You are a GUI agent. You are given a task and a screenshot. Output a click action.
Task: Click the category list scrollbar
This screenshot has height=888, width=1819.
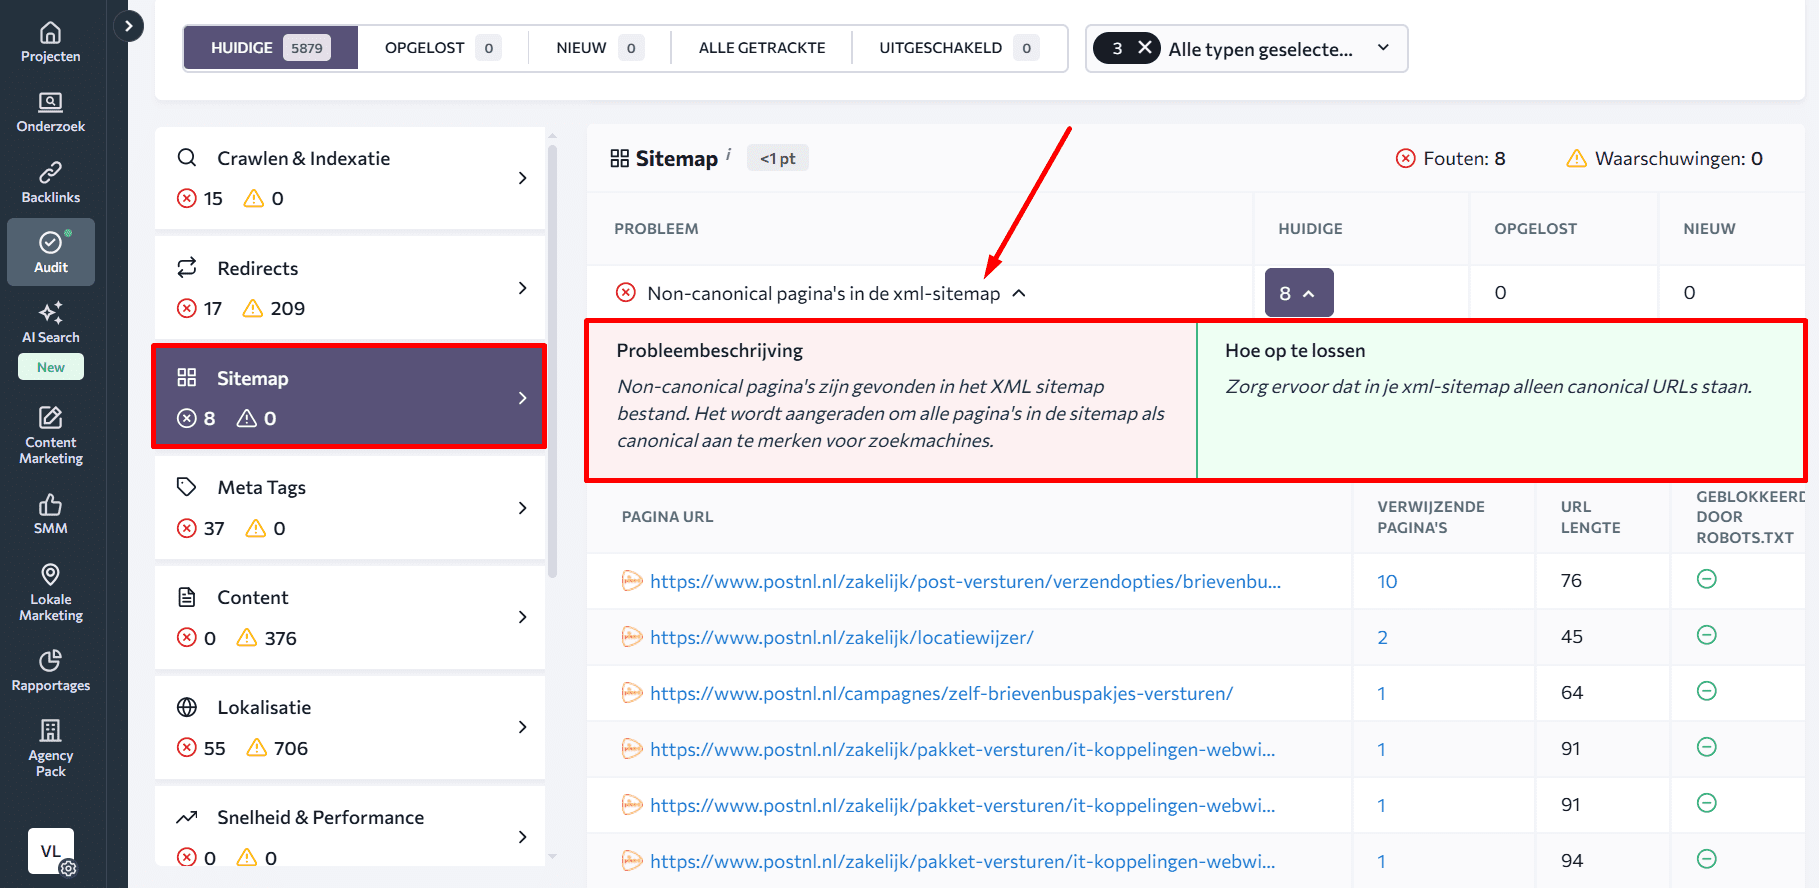552,360
